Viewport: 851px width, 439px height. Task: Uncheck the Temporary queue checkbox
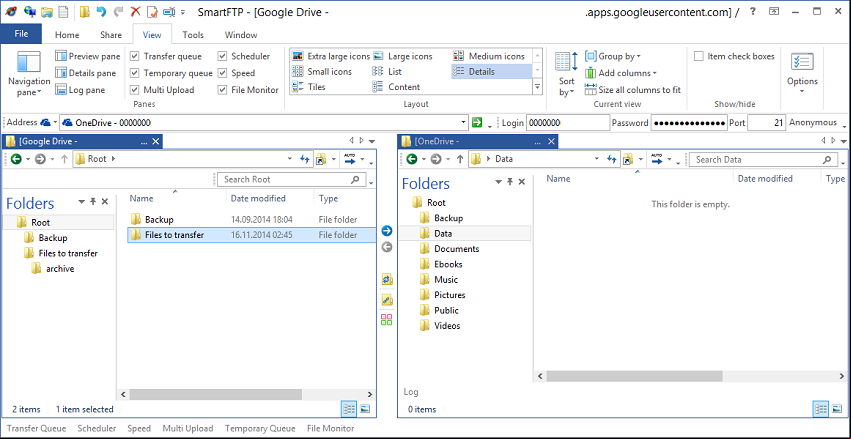click(135, 73)
